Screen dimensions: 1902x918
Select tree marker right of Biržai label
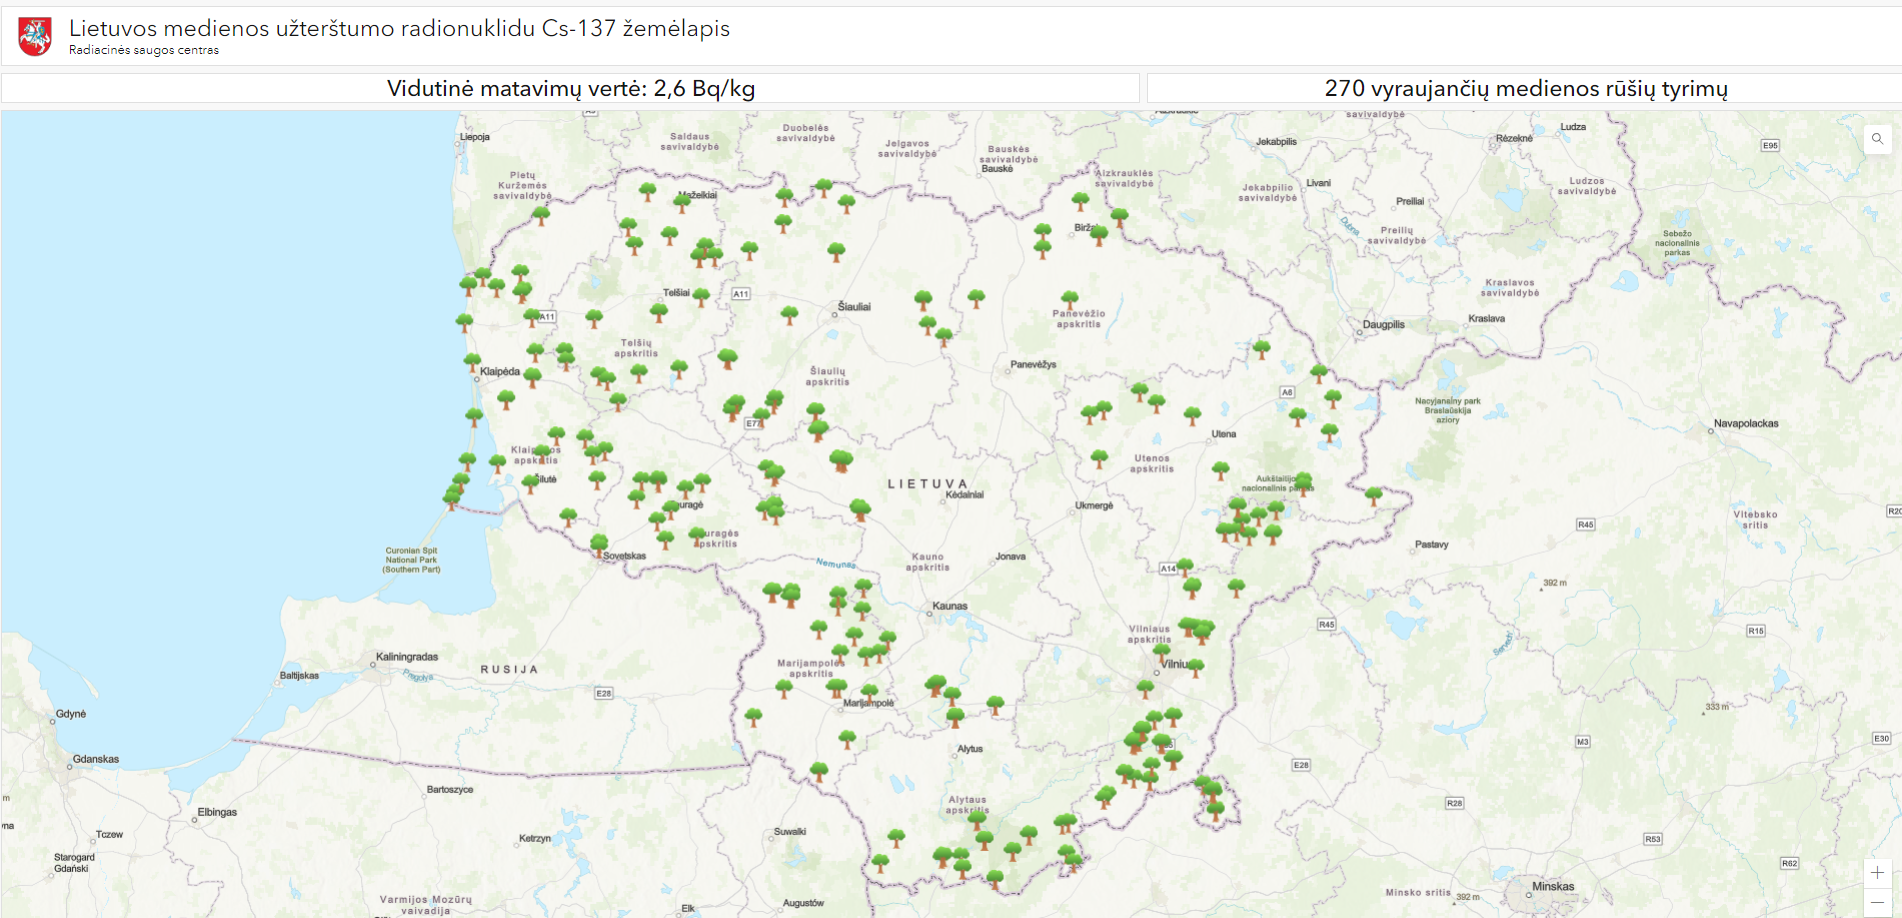pyautogui.click(x=1099, y=235)
